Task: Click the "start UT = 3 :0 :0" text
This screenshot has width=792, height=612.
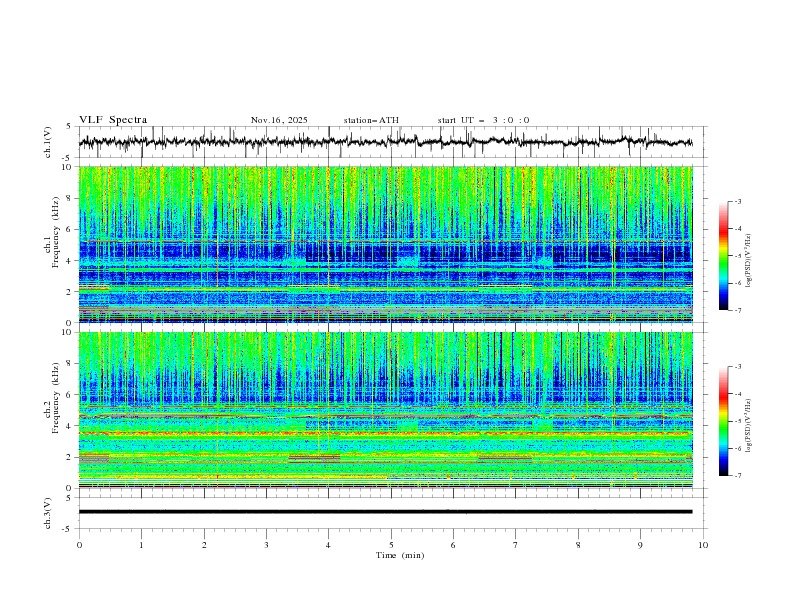Action: 483,120
